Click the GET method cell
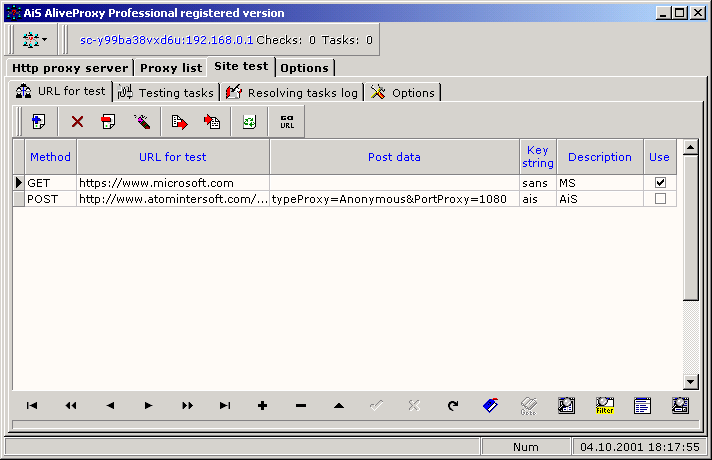The image size is (712, 460). (x=51, y=183)
